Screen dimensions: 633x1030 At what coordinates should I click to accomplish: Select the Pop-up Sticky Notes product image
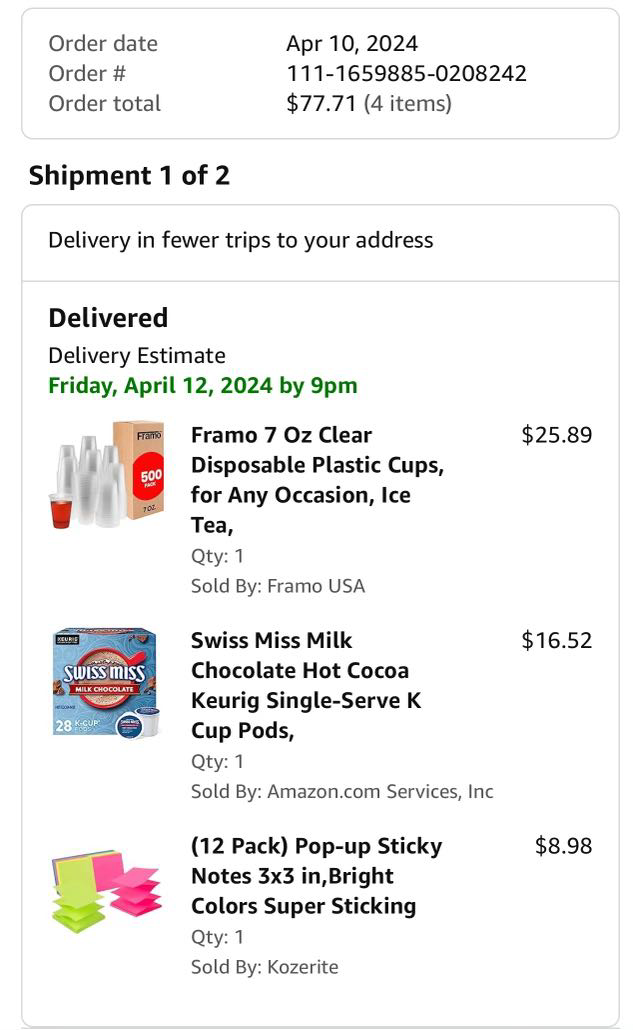pyautogui.click(x=107, y=887)
